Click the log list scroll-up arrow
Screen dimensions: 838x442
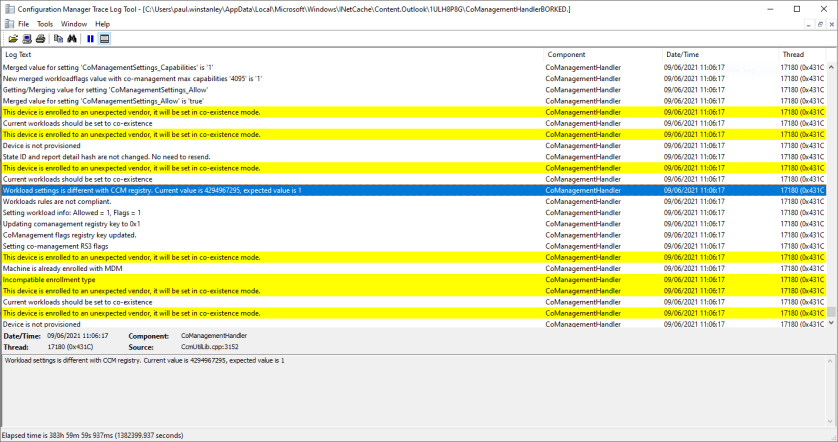tap(831, 54)
